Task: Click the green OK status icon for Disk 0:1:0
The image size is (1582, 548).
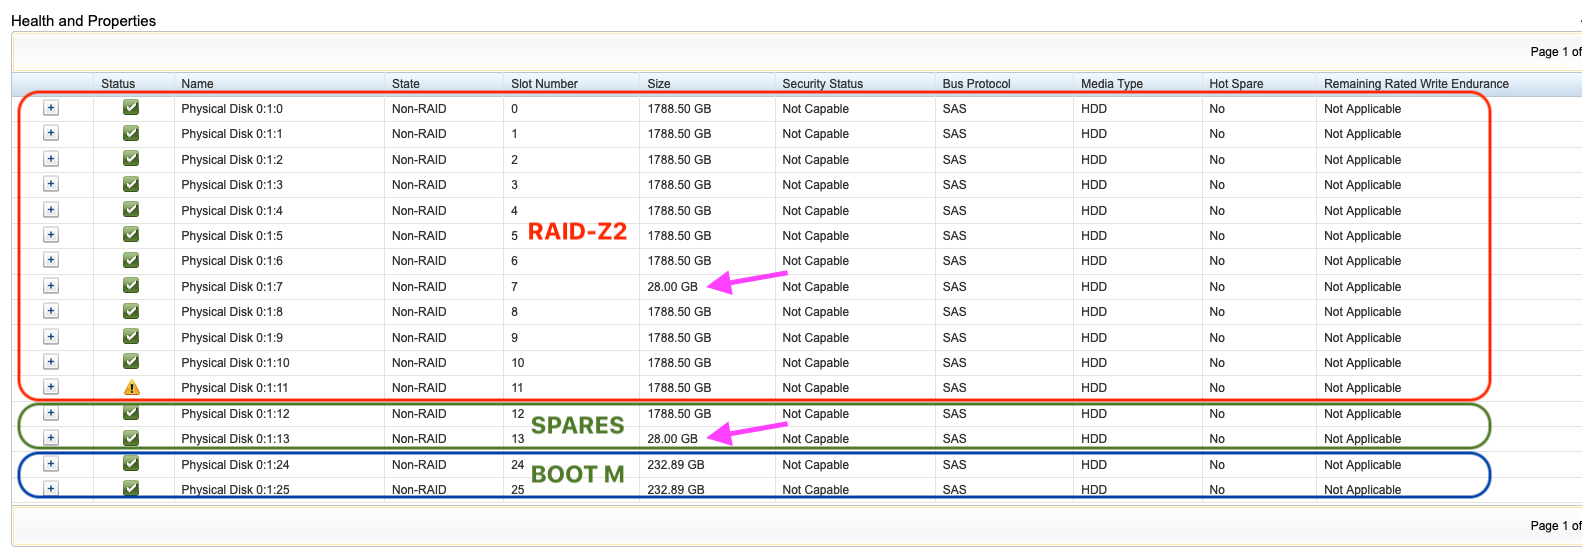Action: 131,107
